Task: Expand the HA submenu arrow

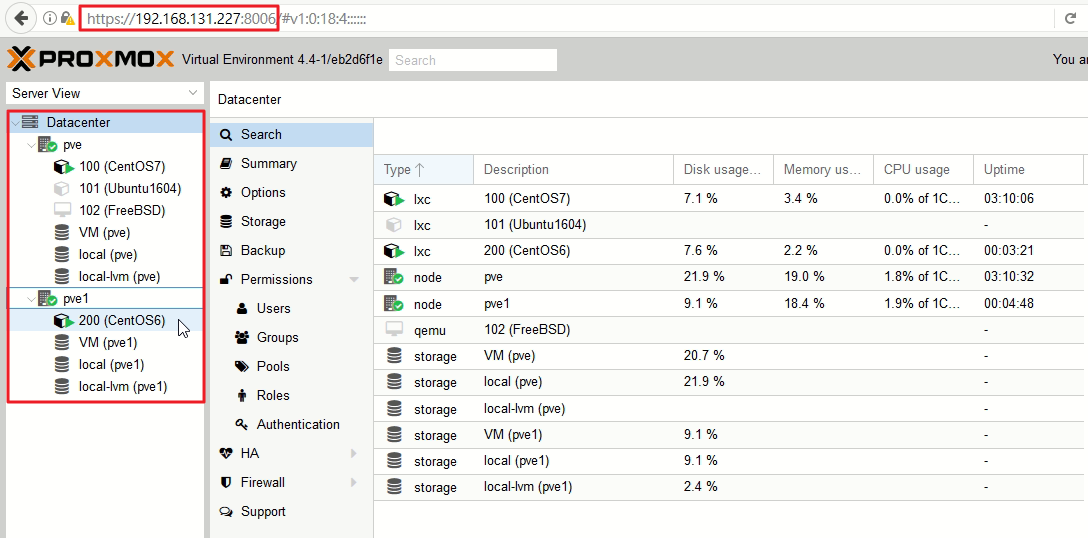Action: pyautogui.click(x=354, y=453)
